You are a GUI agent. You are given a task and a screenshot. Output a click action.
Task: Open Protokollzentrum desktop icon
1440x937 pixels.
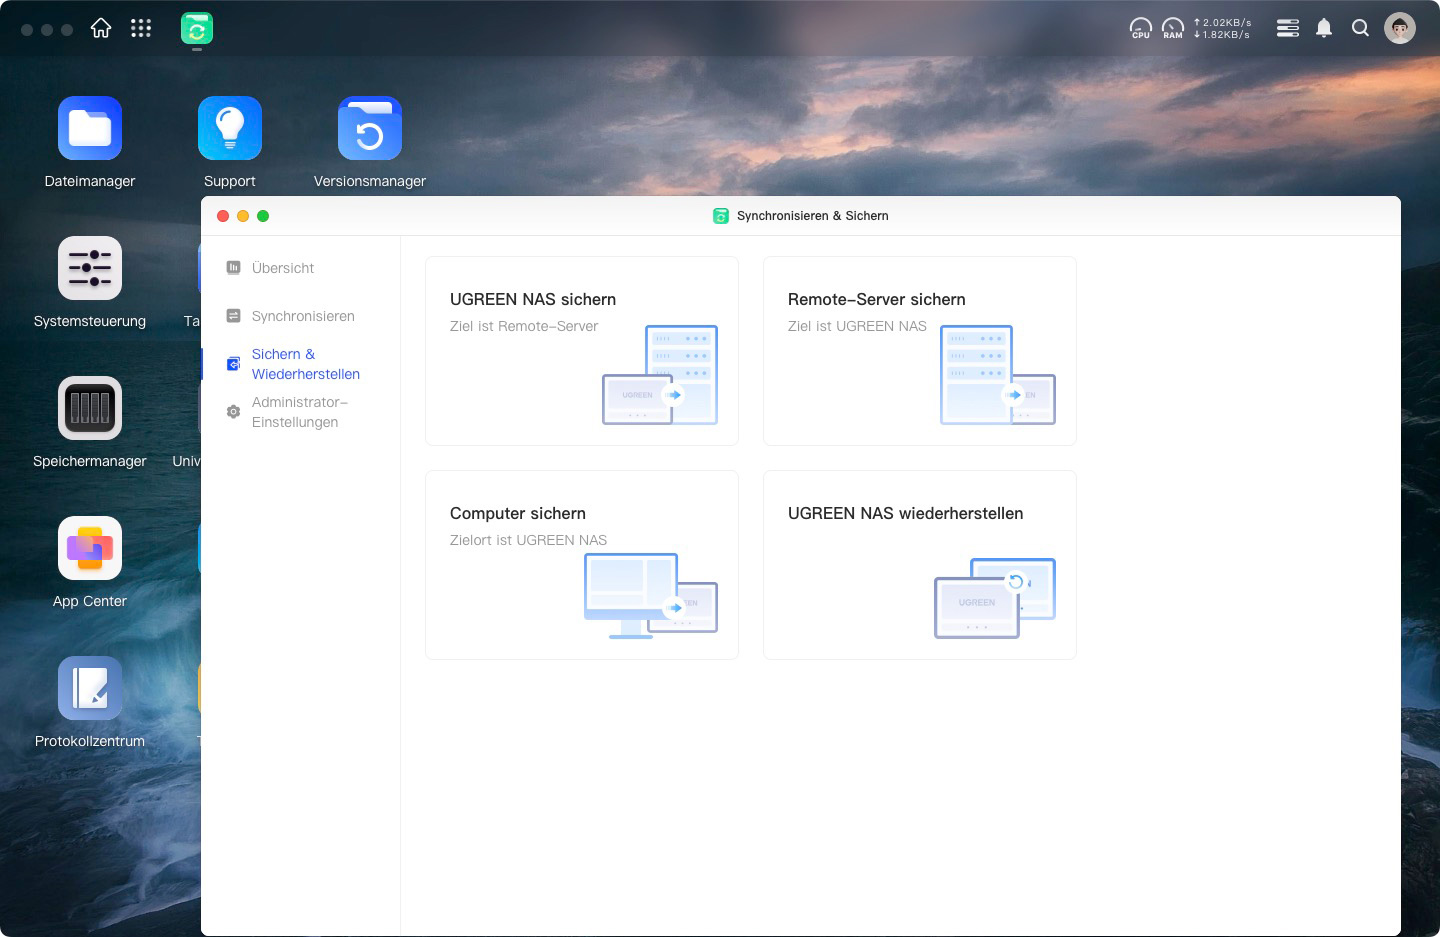coord(90,688)
